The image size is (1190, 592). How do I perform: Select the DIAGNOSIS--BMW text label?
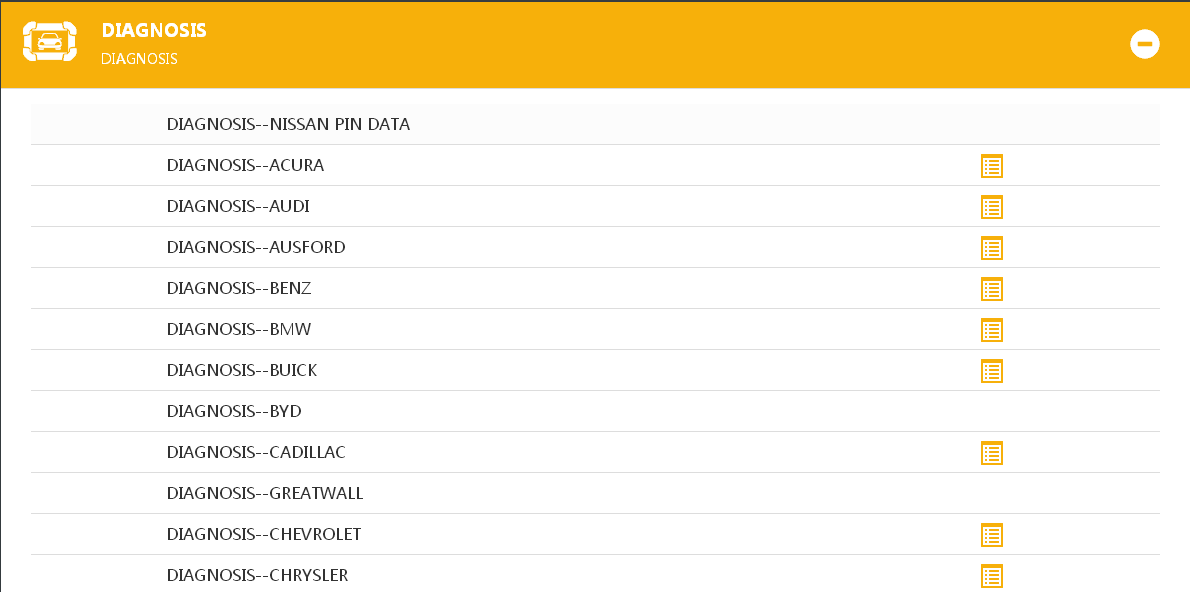coord(239,329)
